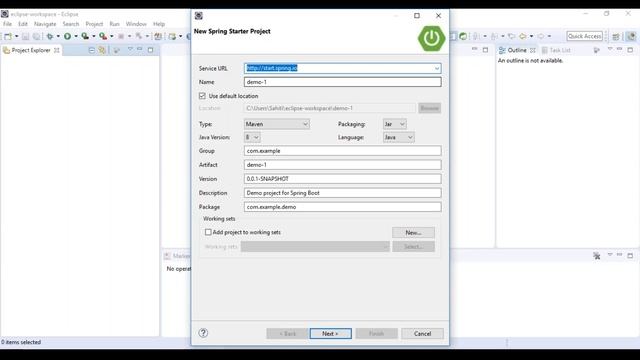This screenshot has height=360, width=640.
Task: Click the Save toolbar icon in Eclipse
Action: pyautogui.click(x=25, y=36)
